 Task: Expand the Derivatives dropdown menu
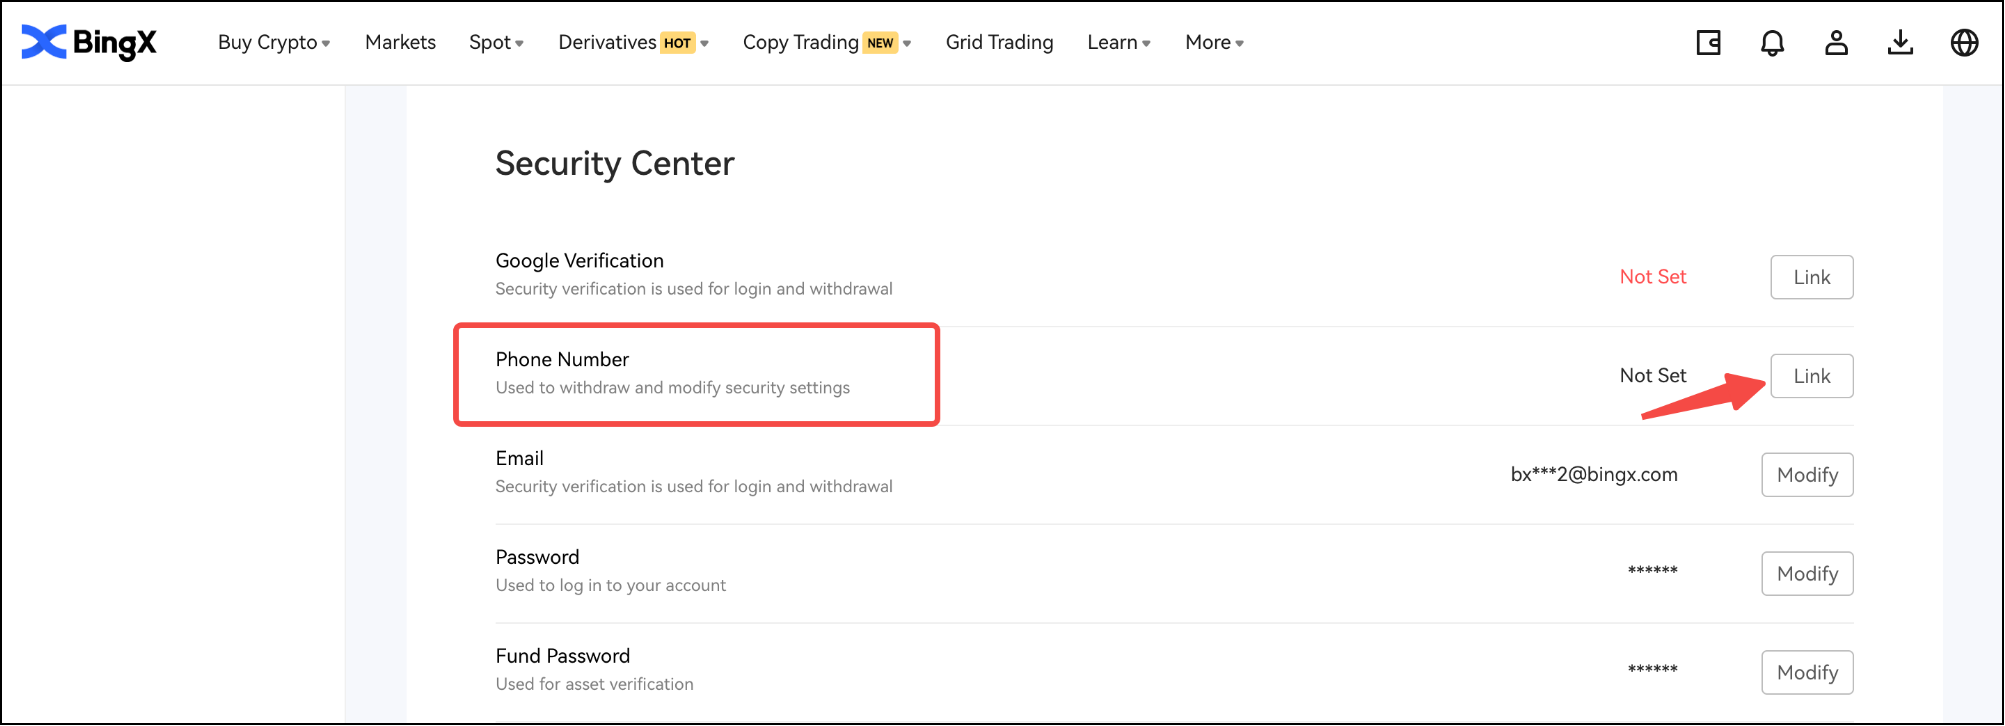tap(633, 43)
